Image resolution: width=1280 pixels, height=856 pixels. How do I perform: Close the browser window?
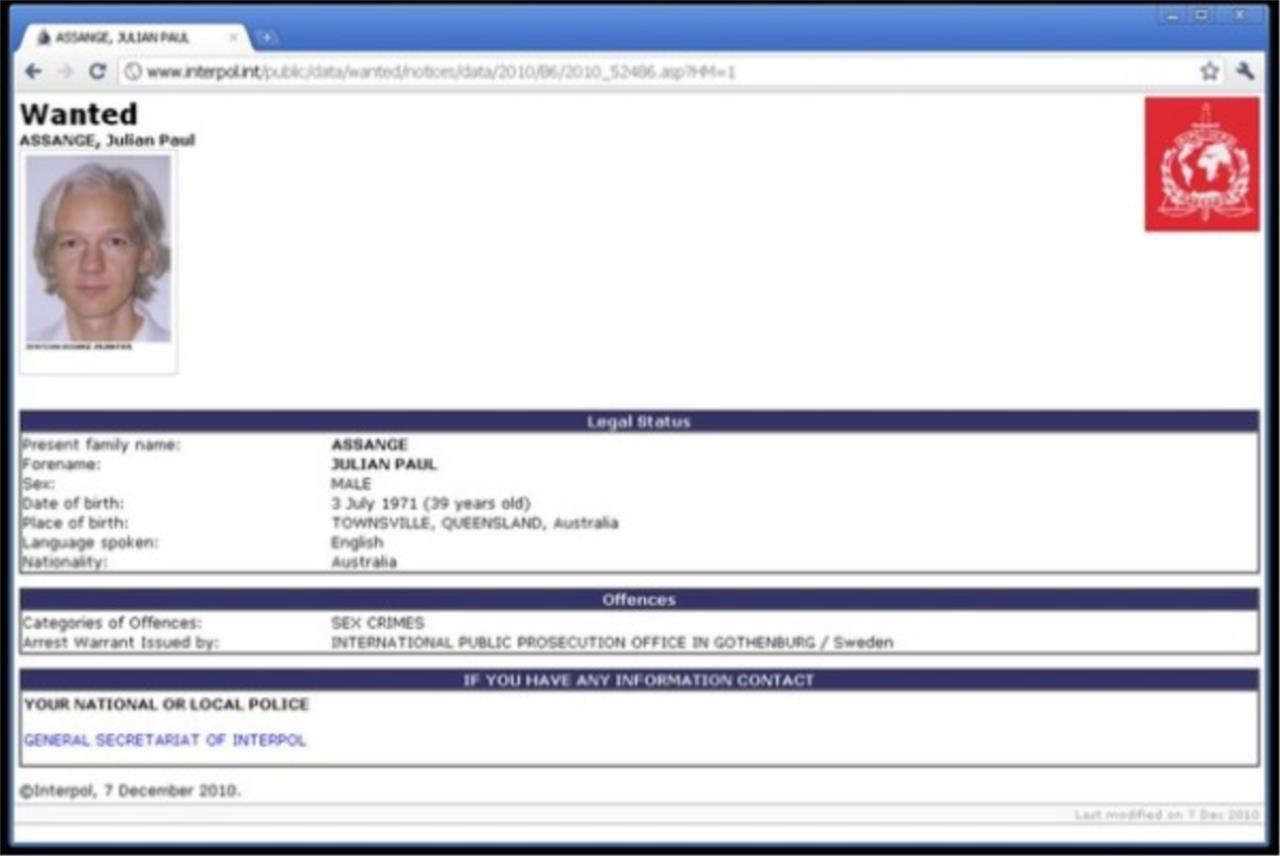1240,15
